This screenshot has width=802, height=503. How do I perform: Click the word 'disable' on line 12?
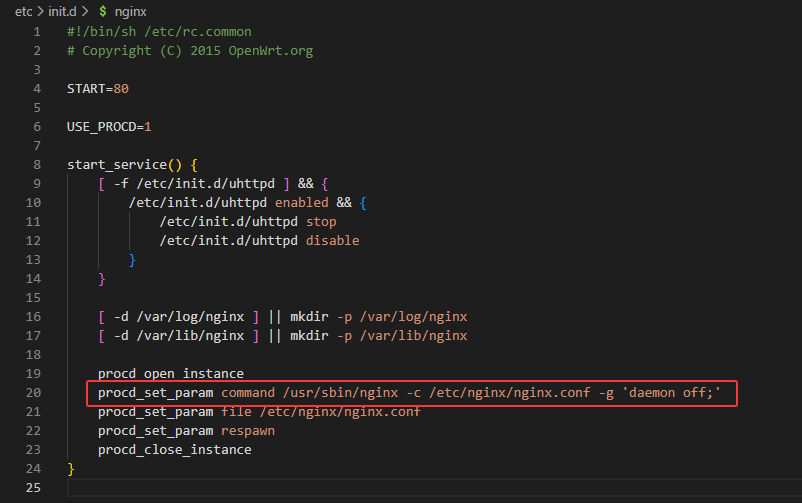click(332, 240)
